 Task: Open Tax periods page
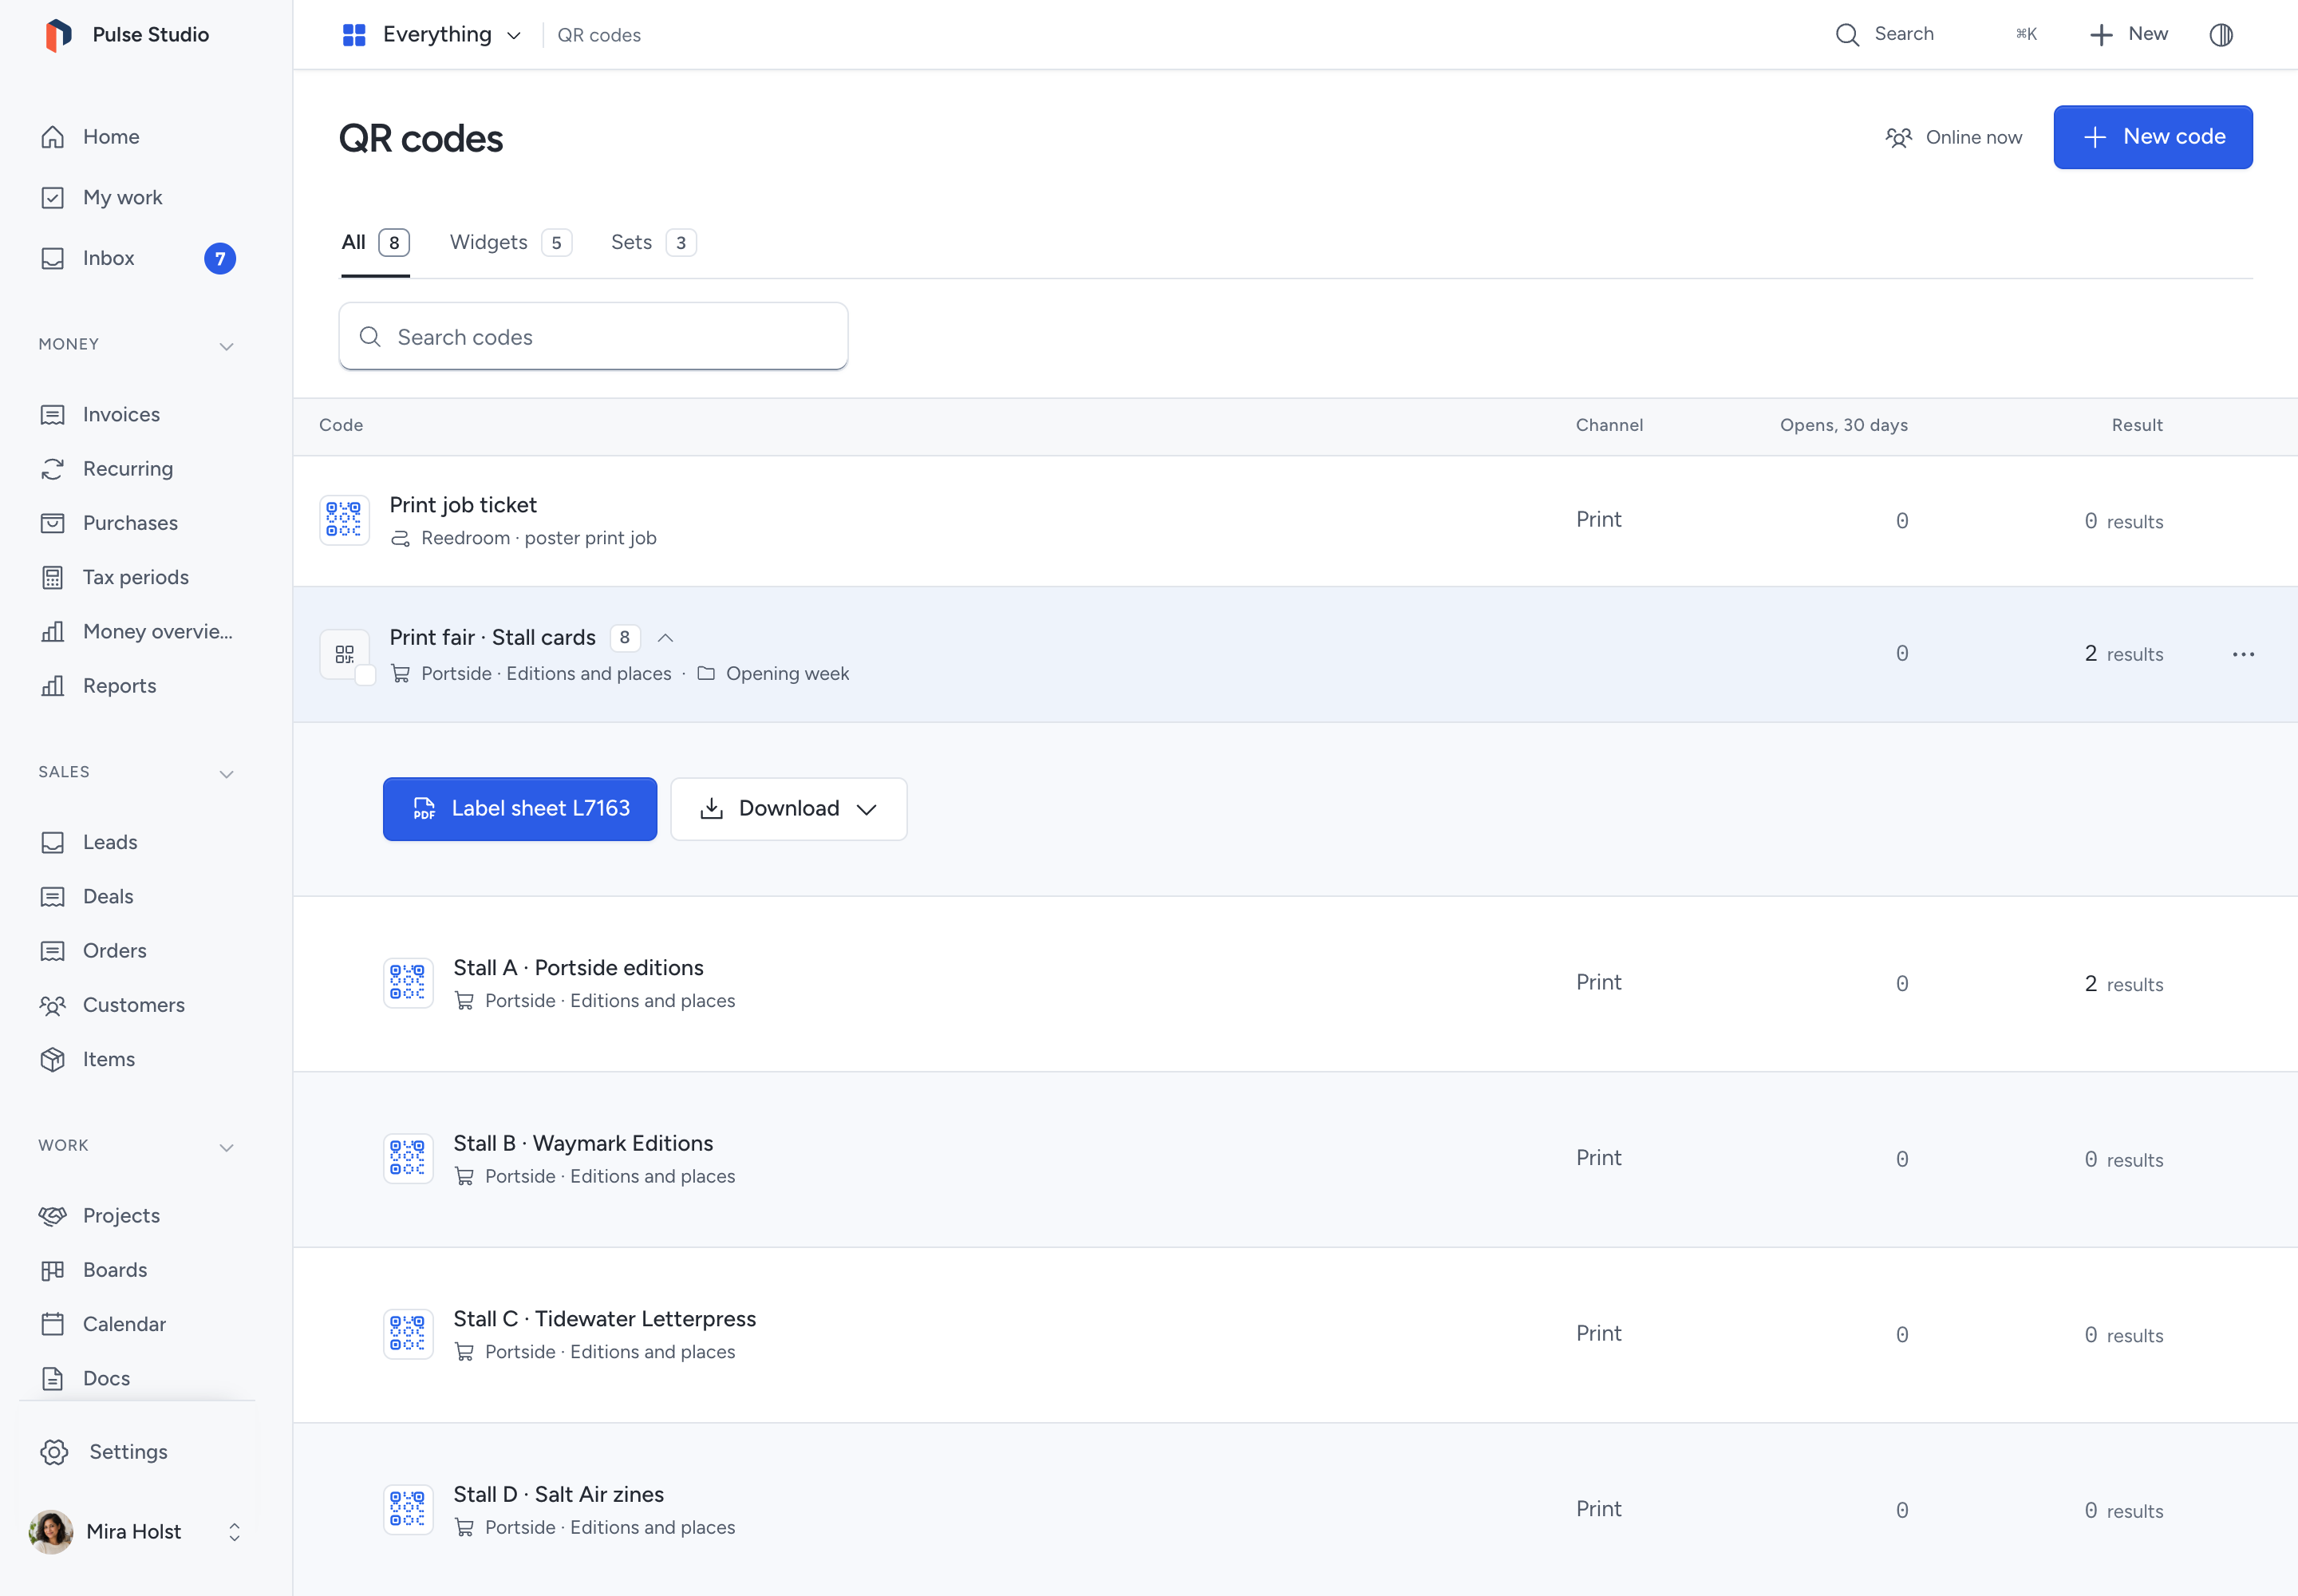coord(137,577)
